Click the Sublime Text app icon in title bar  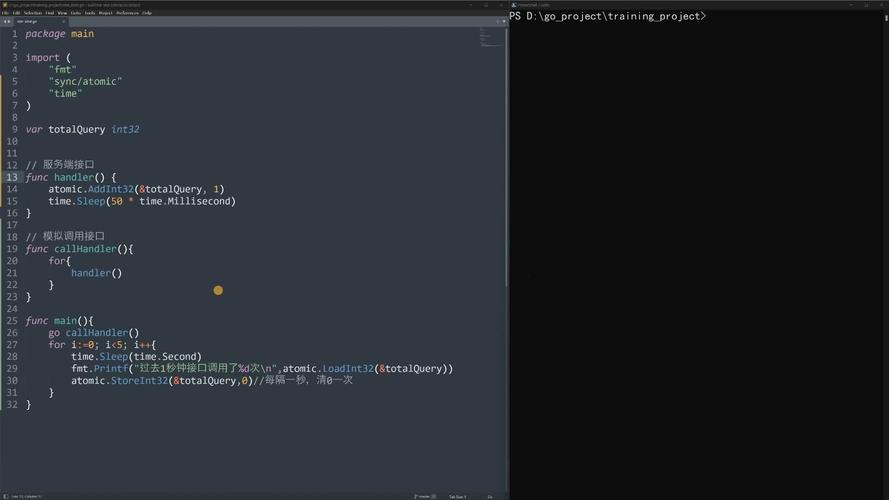coord(5,5)
